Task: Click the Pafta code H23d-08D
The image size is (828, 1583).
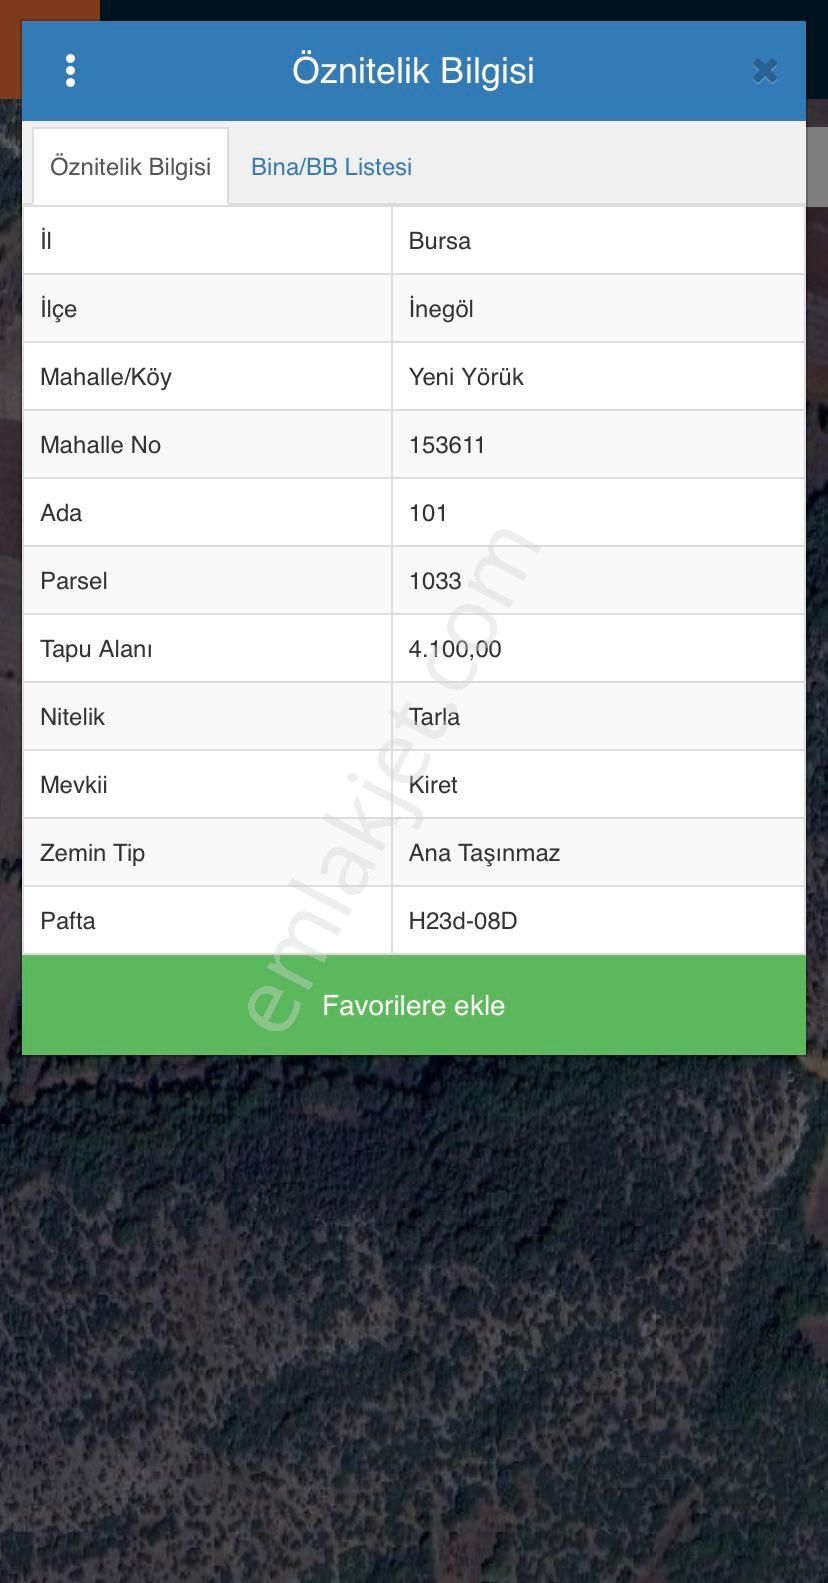Action: 463,921
